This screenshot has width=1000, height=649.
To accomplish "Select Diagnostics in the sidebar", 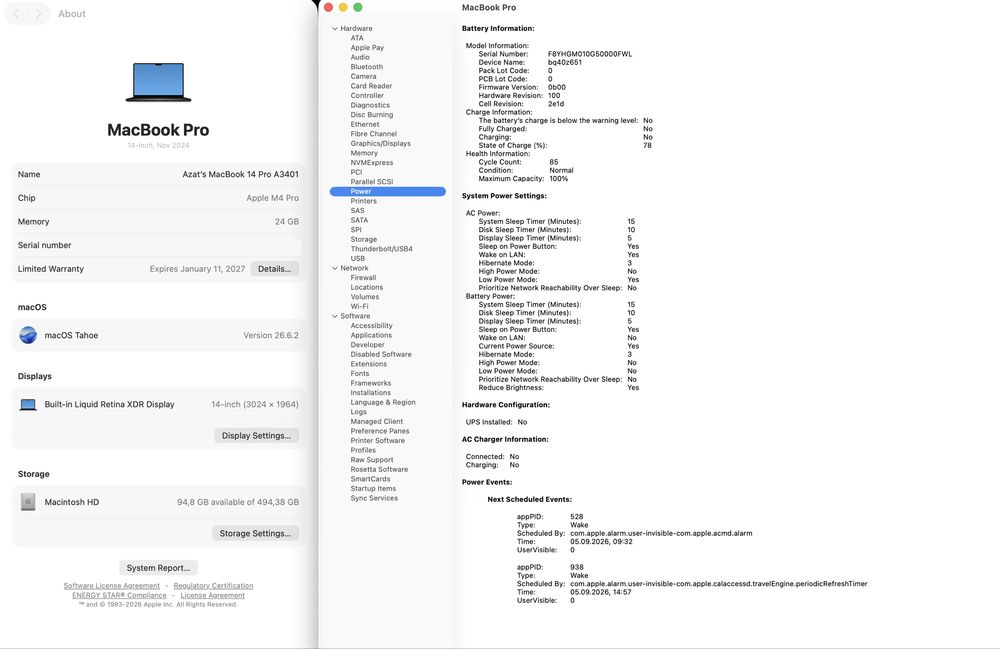I will [370, 105].
